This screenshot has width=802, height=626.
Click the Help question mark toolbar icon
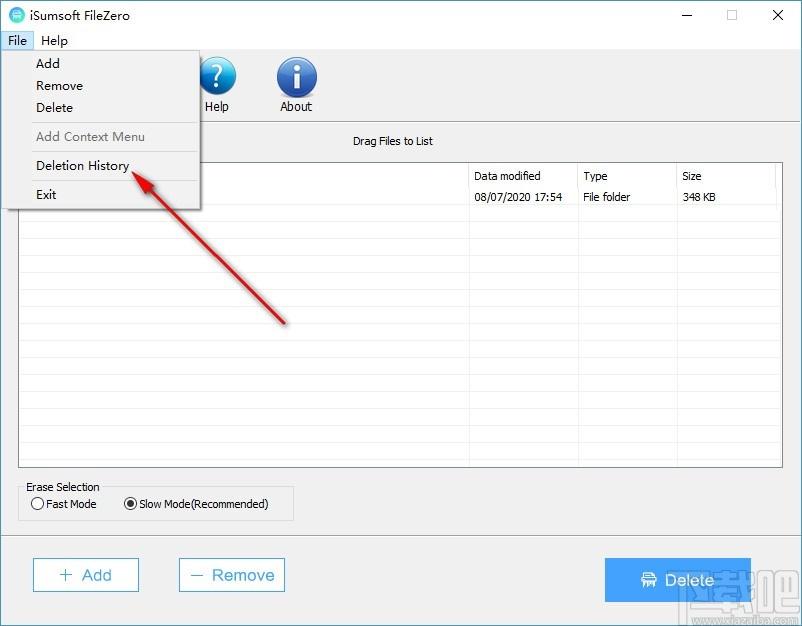(x=217, y=79)
